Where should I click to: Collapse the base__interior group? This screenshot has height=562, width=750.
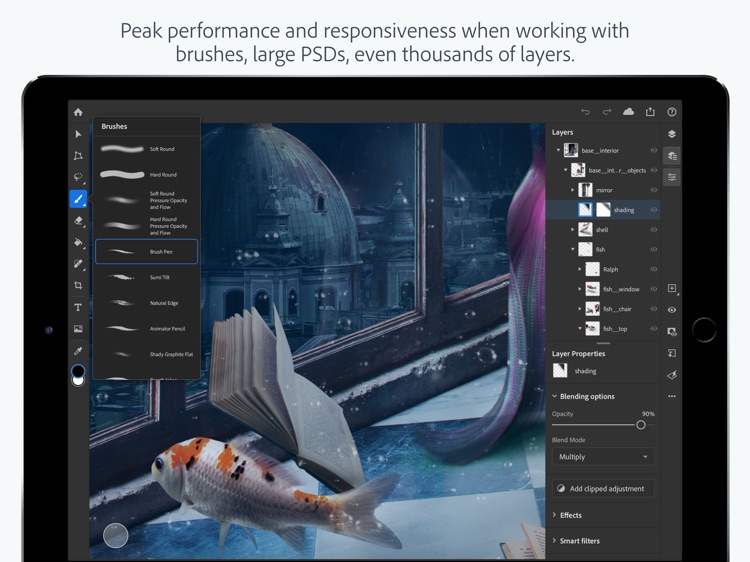pyautogui.click(x=558, y=150)
